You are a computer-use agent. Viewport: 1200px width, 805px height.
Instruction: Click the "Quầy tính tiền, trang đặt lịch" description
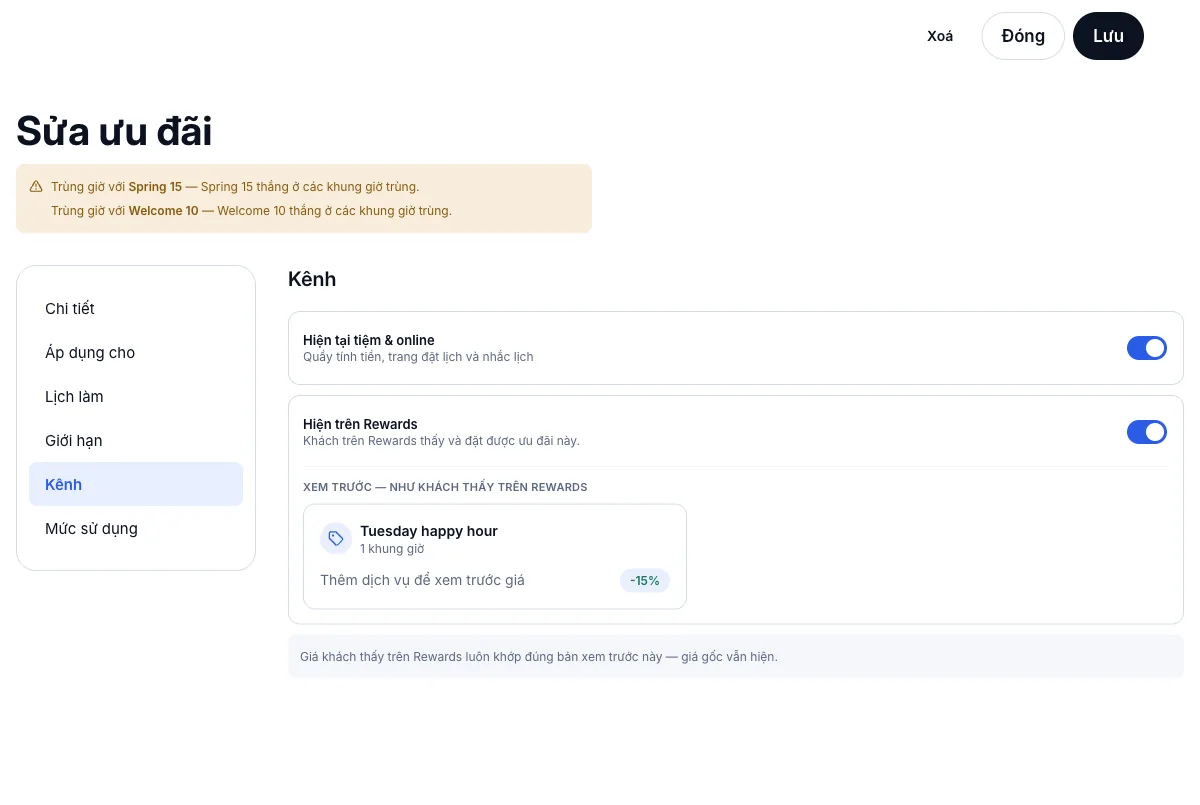click(x=418, y=356)
